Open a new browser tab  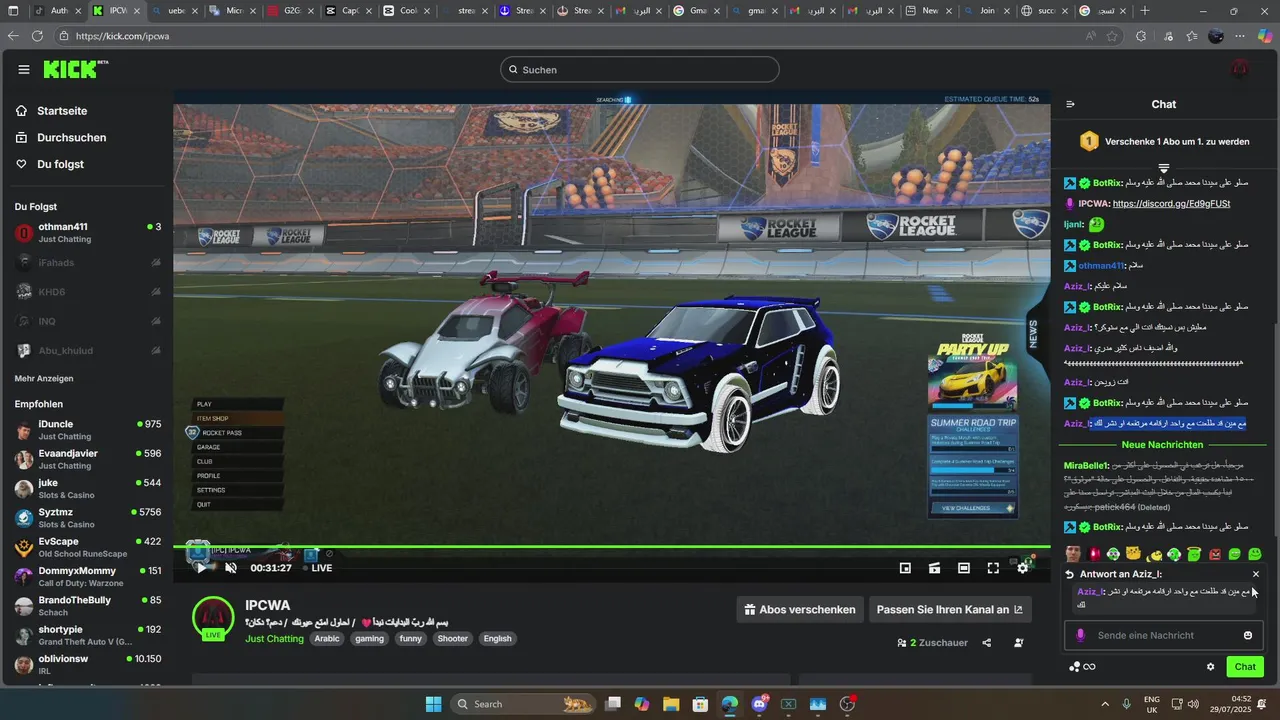(x=1145, y=11)
